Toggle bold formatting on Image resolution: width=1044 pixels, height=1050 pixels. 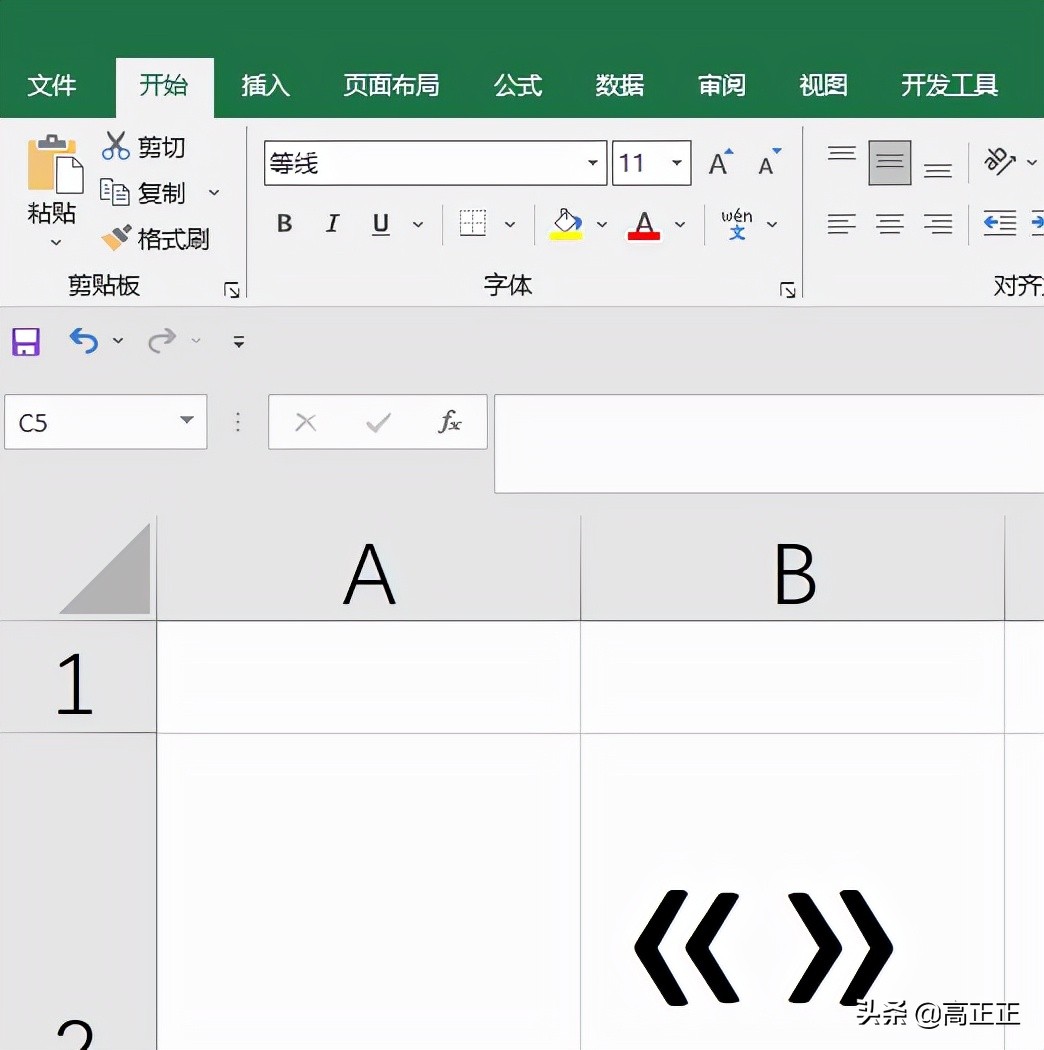click(284, 224)
